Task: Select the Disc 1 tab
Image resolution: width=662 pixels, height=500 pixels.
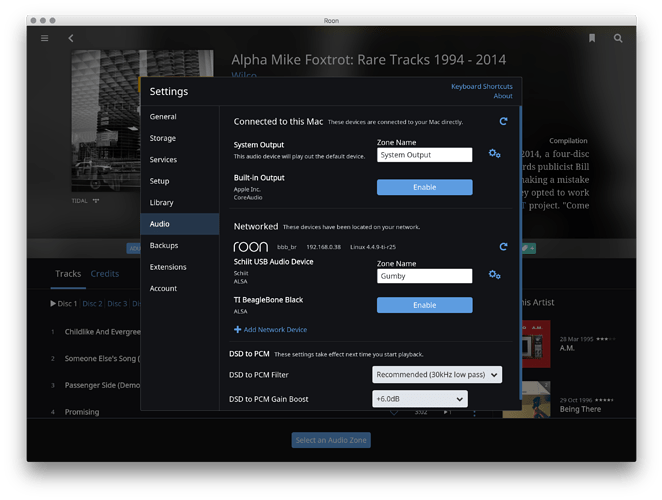Action: point(64,304)
